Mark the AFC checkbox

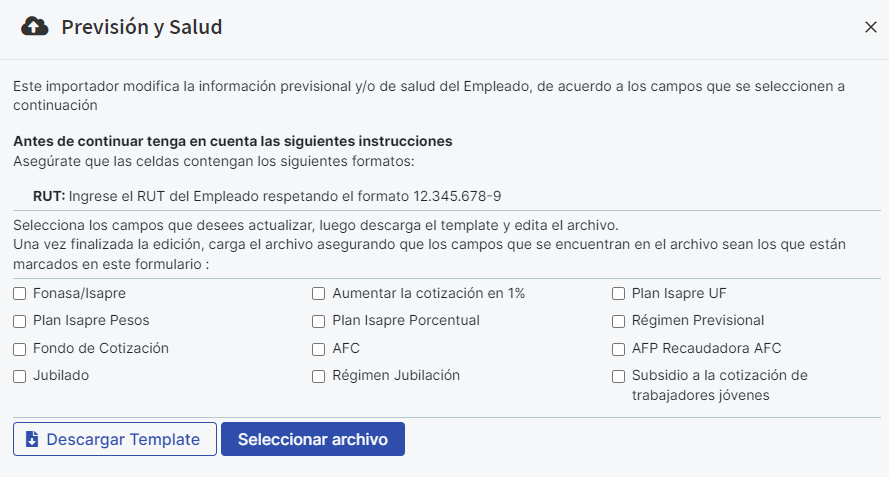[319, 349]
